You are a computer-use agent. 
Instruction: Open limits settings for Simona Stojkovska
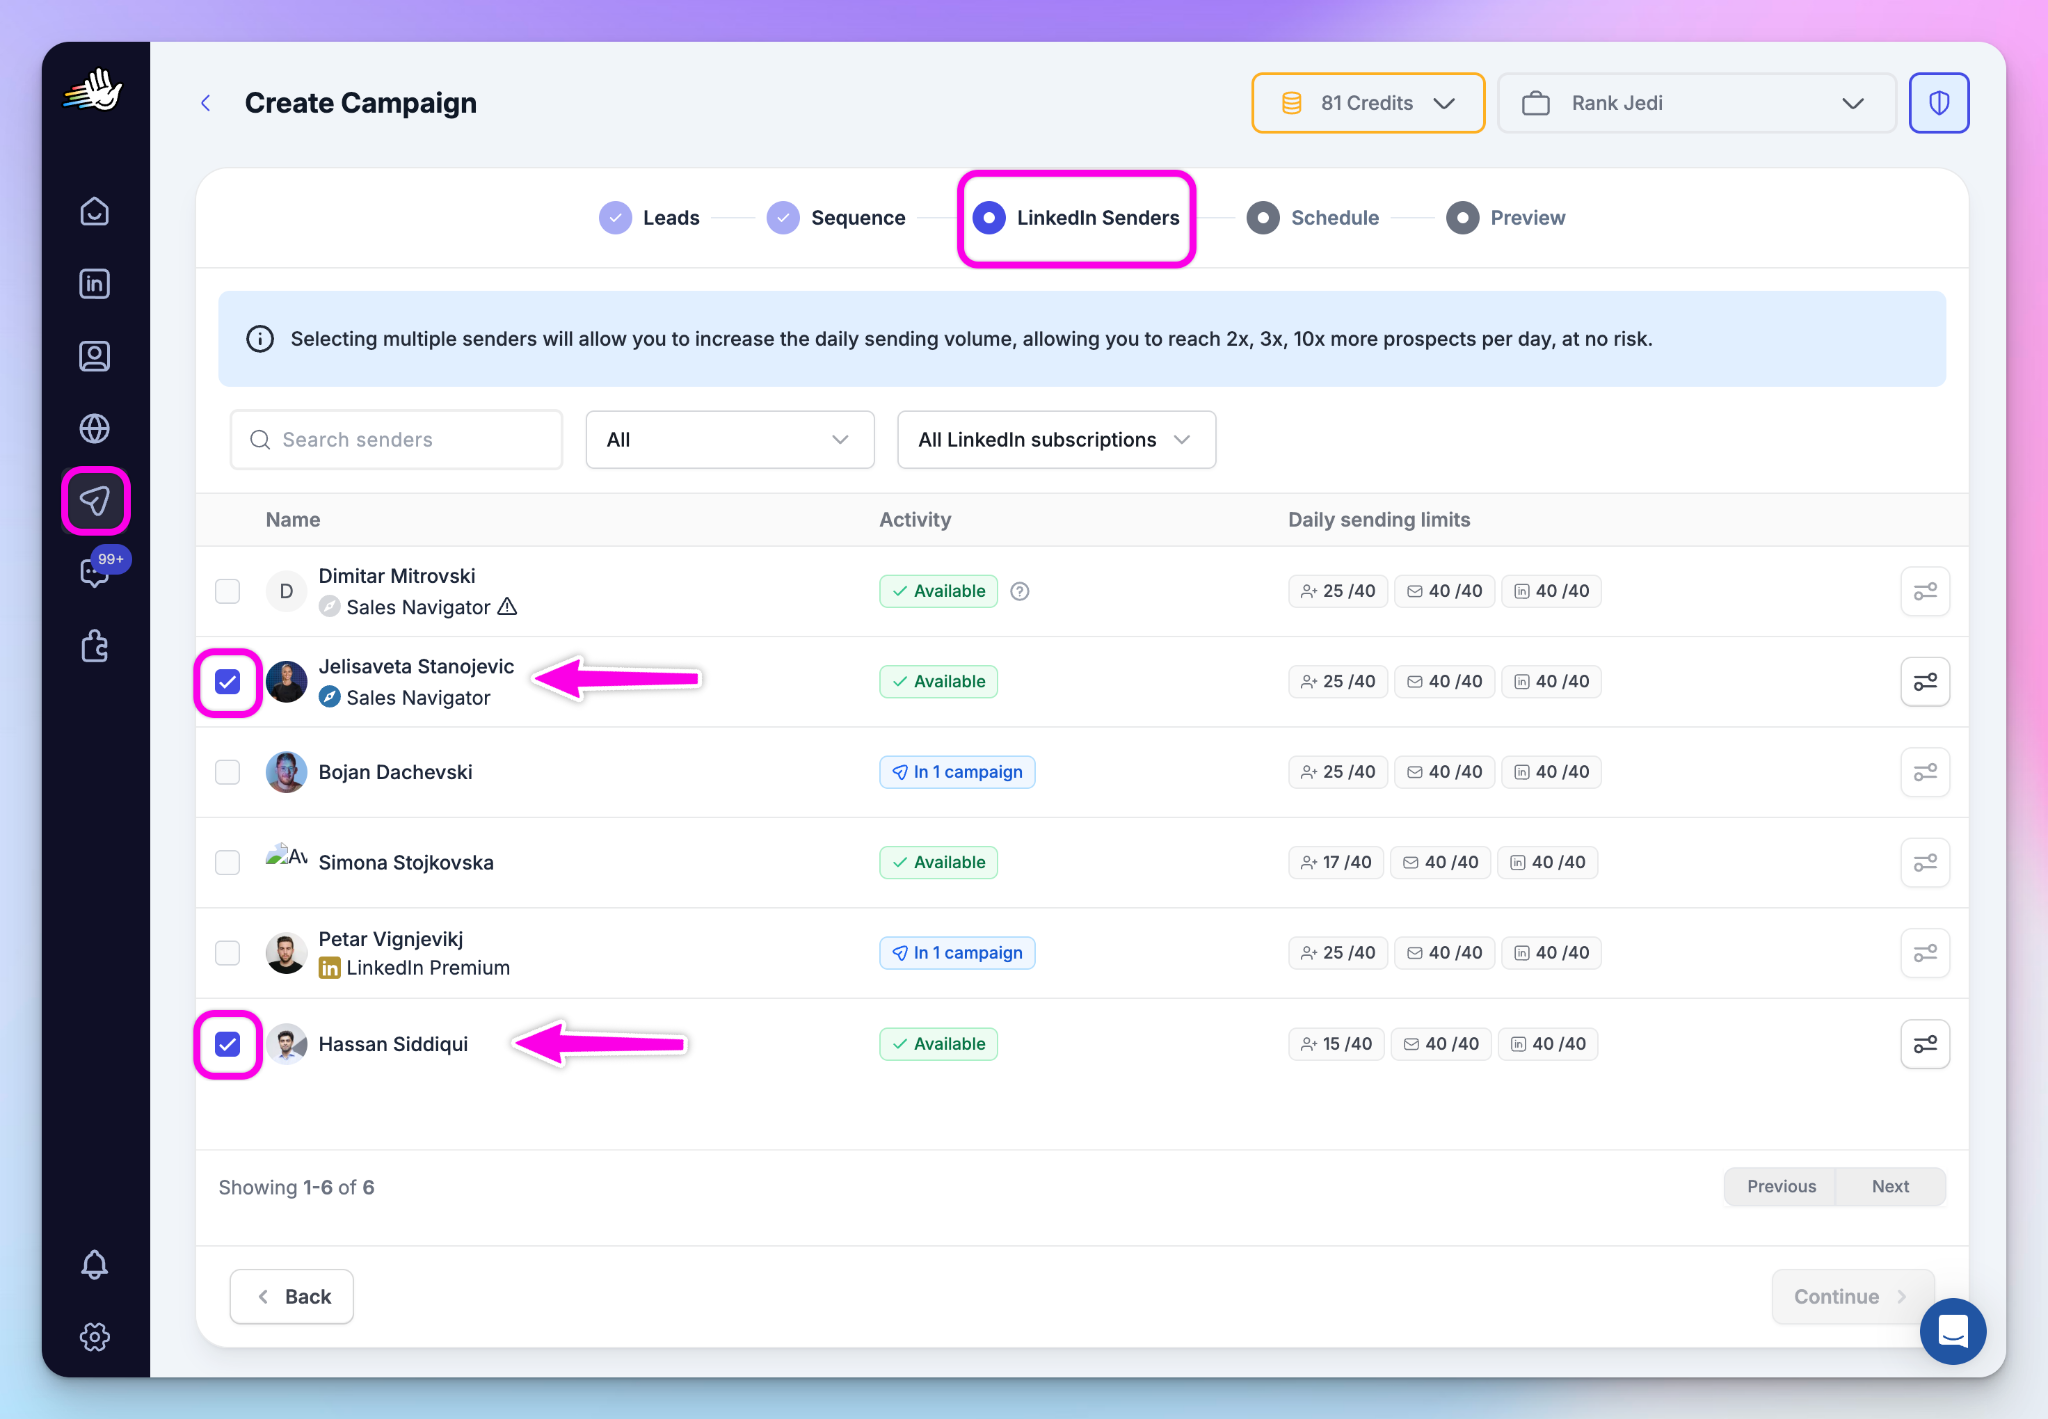pyautogui.click(x=1925, y=862)
